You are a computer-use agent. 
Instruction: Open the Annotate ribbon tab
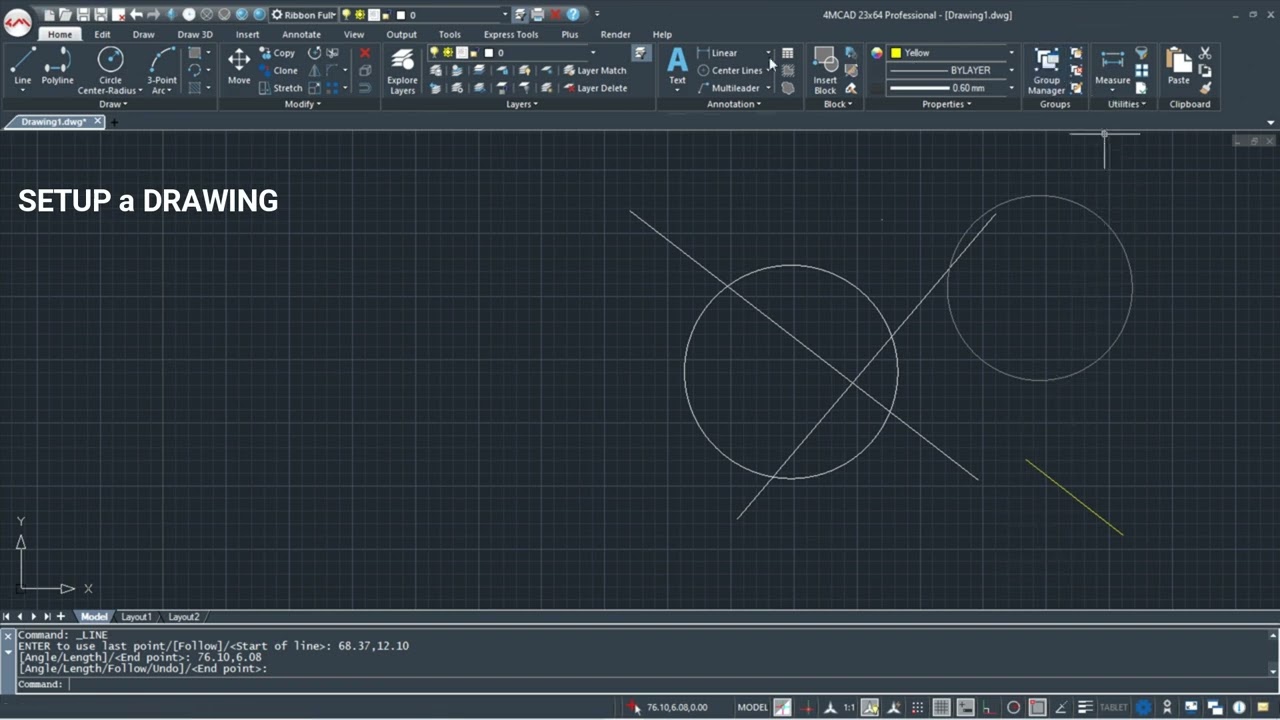tap(301, 34)
